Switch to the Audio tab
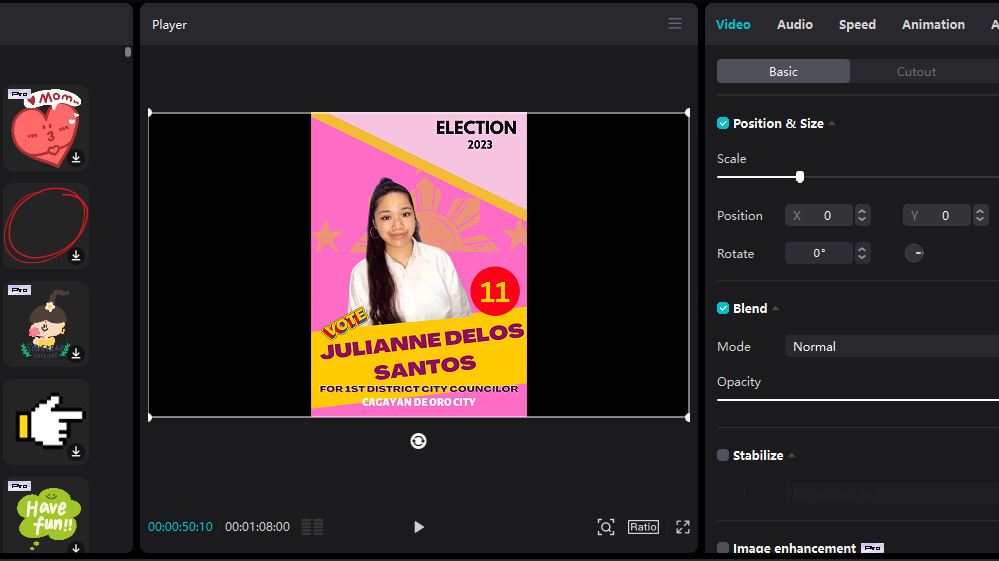Screen dimensions: 999x561 pos(794,24)
